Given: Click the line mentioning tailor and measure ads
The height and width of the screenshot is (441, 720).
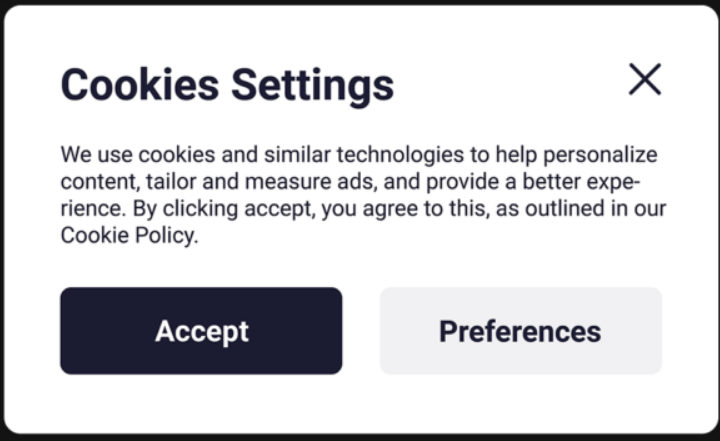Looking at the screenshot, I should 350,183.
